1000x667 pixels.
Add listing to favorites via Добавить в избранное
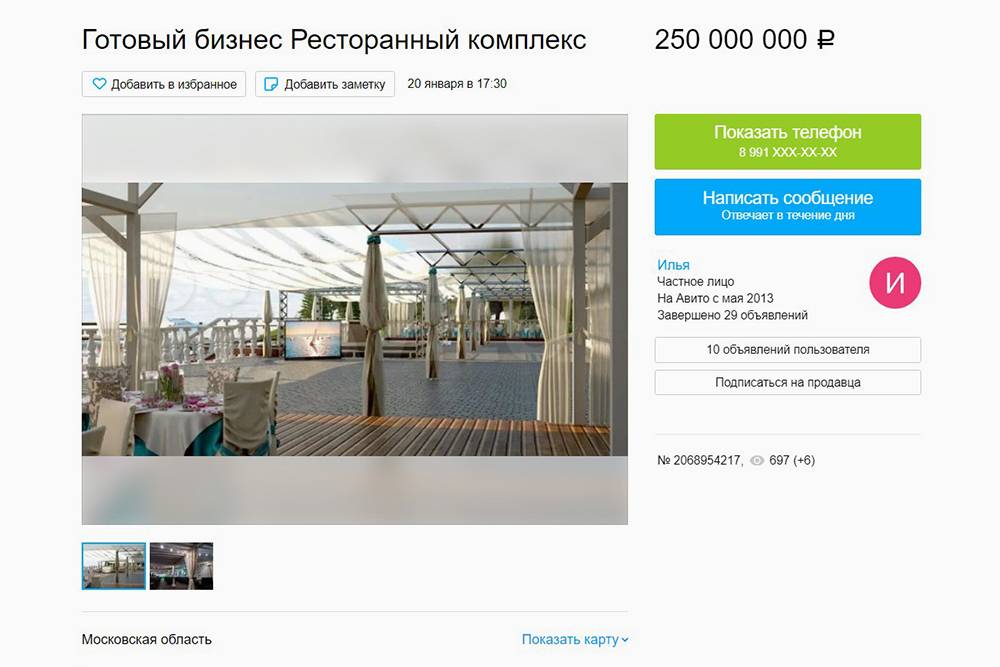tap(164, 84)
